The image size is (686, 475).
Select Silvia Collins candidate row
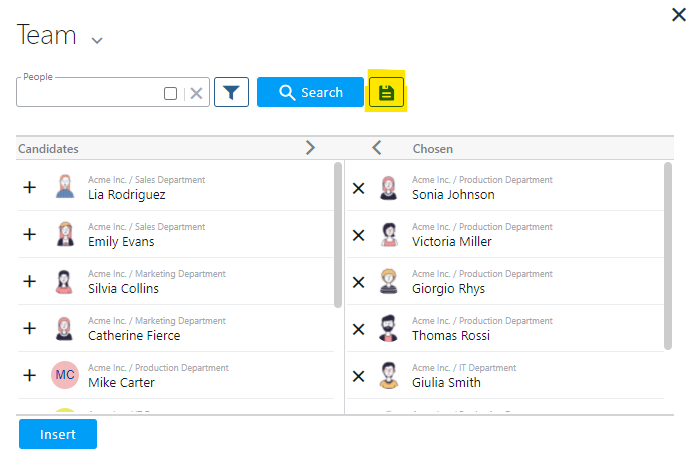pos(180,282)
